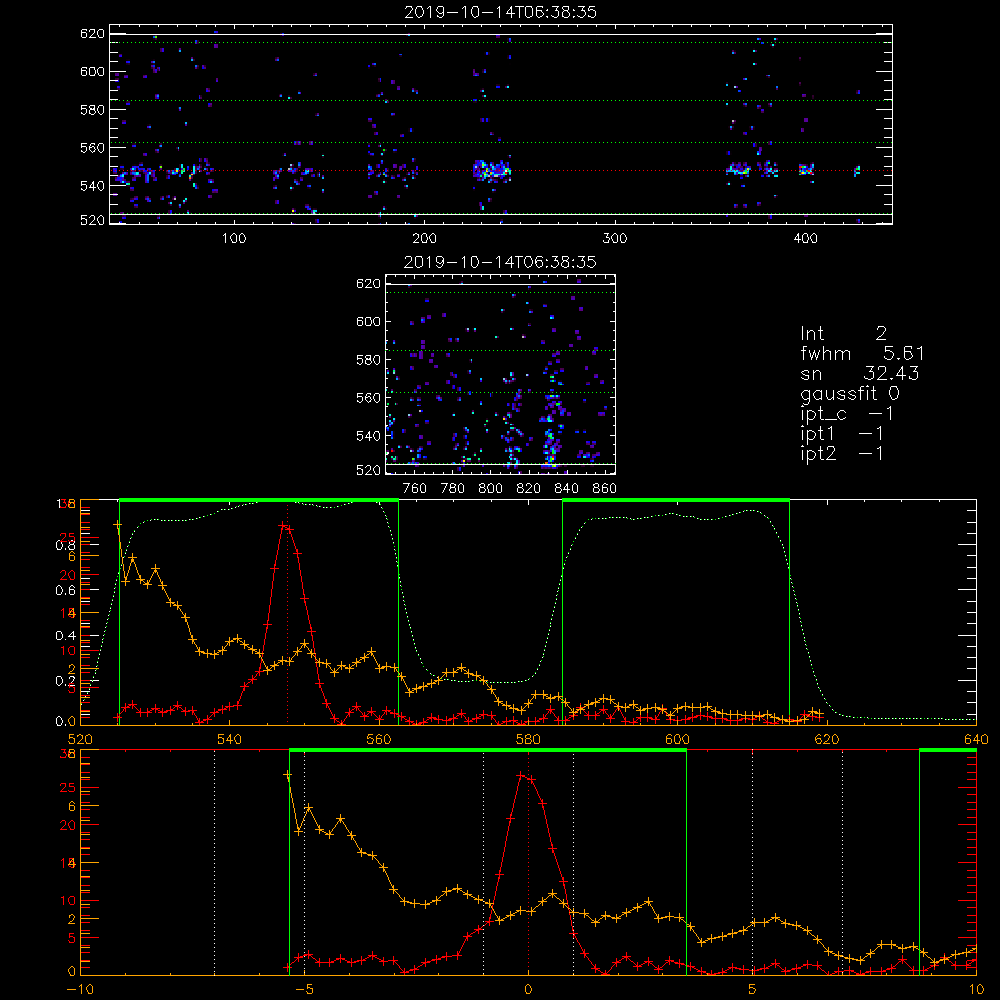Click x-axis label '780' under middle image

(453, 489)
